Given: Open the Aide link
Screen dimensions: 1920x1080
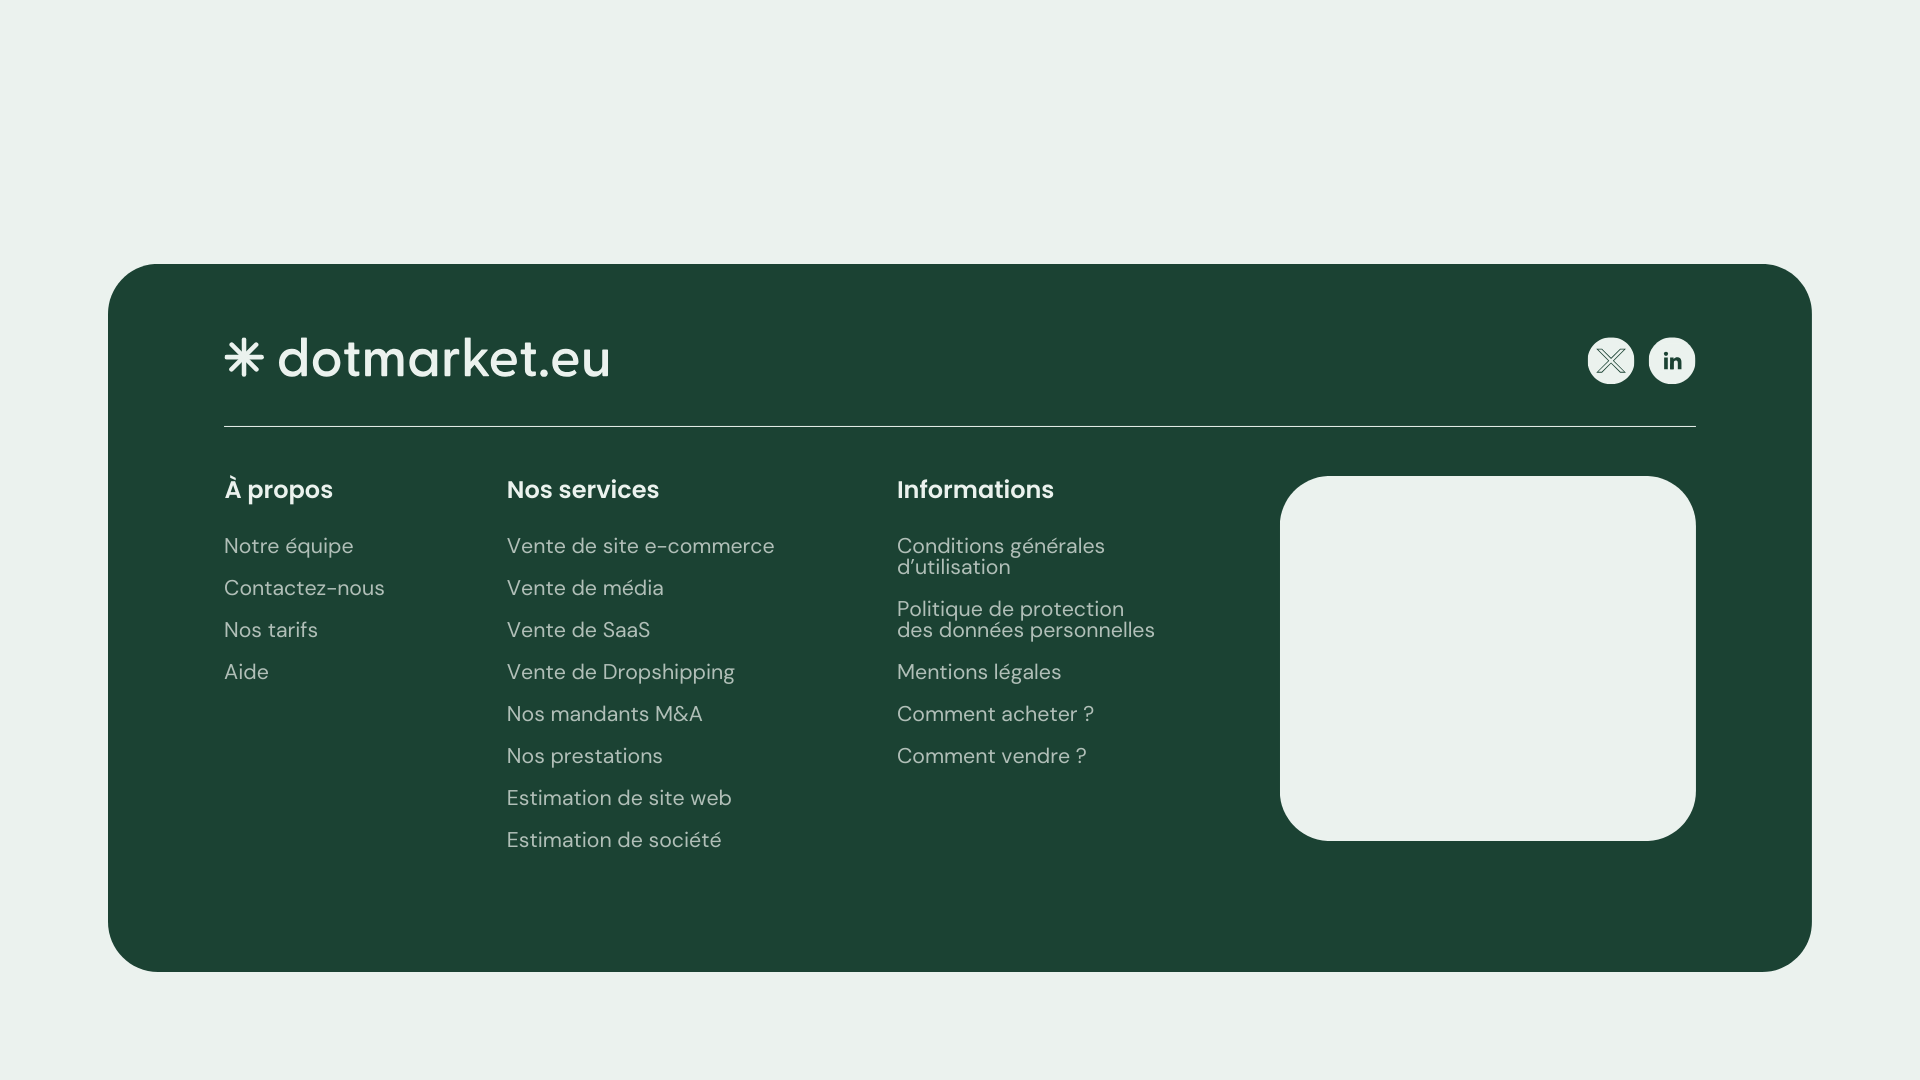Looking at the screenshot, I should pyautogui.click(x=246, y=672).
